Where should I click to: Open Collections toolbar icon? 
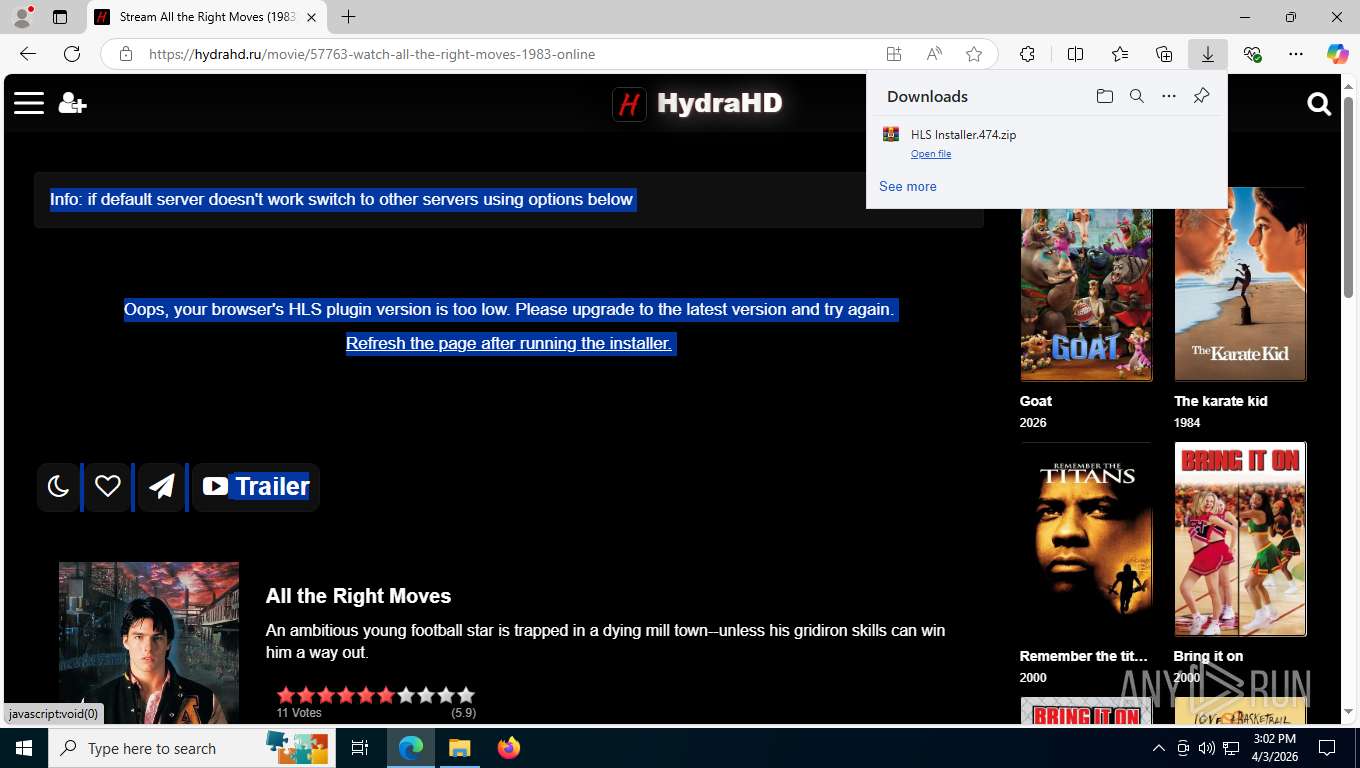(x=1163, y=54)
